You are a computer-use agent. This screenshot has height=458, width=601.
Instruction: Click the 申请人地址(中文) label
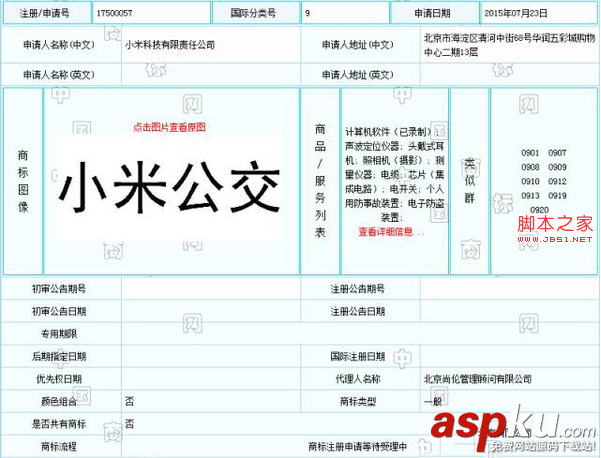click(x=358, y=45)
